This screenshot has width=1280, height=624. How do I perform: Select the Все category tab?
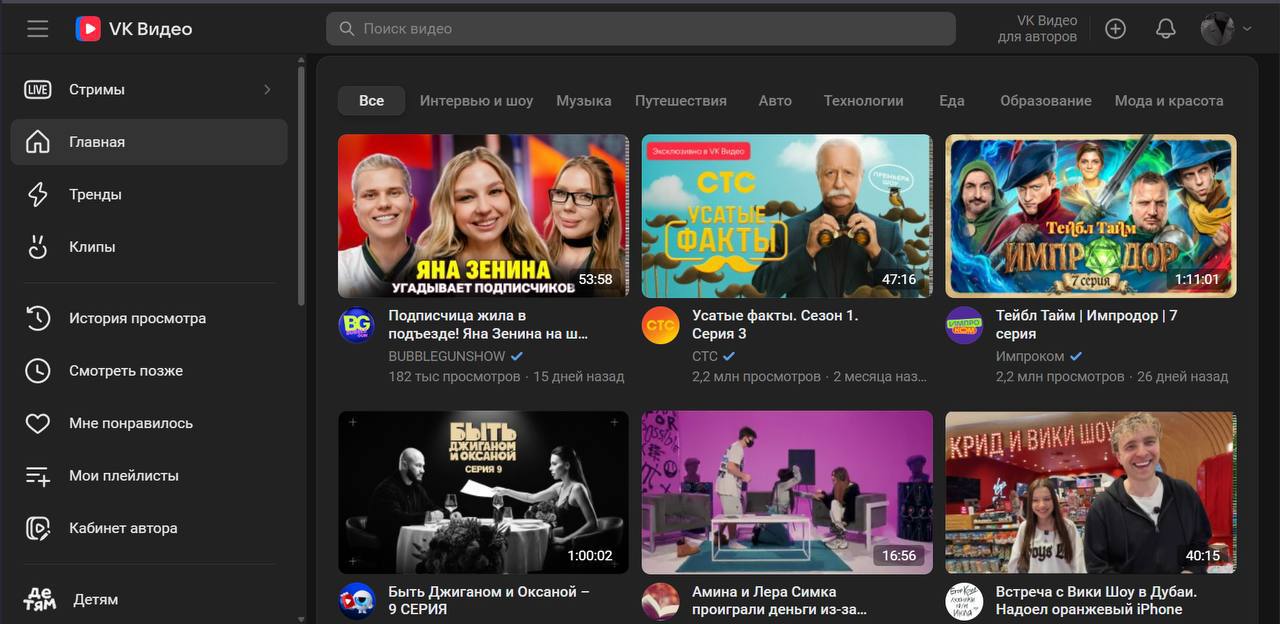[x=371, y=101]
